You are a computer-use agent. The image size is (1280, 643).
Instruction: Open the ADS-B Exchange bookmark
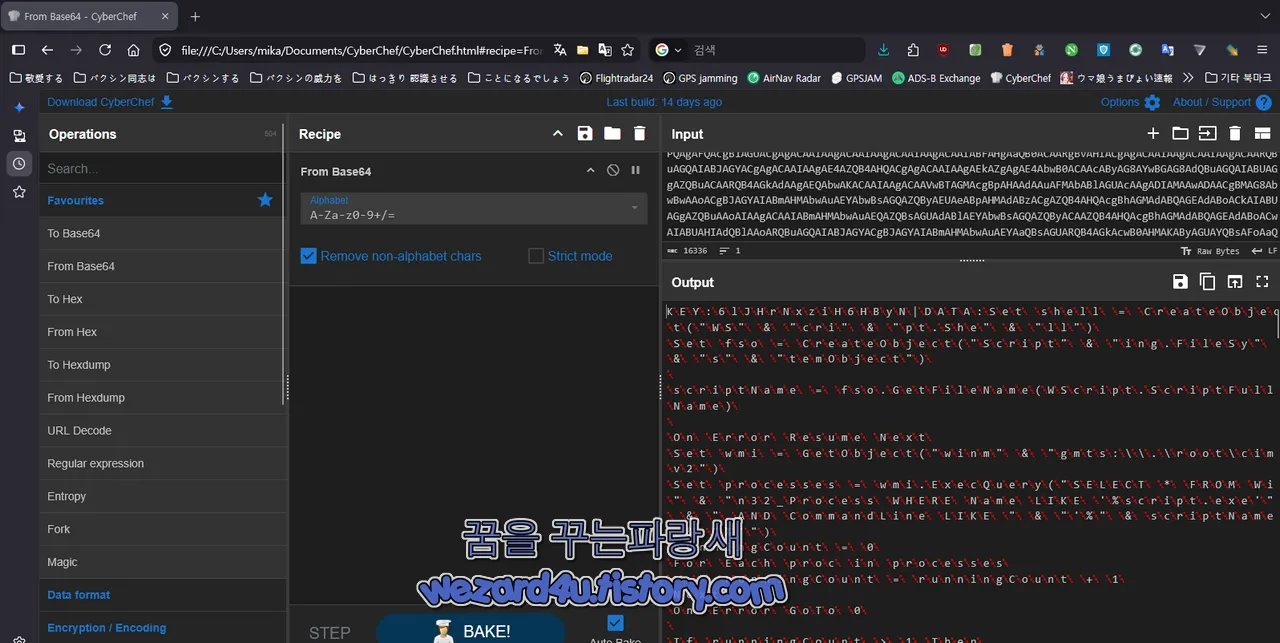pyautogui.click(x=936, y=77)
